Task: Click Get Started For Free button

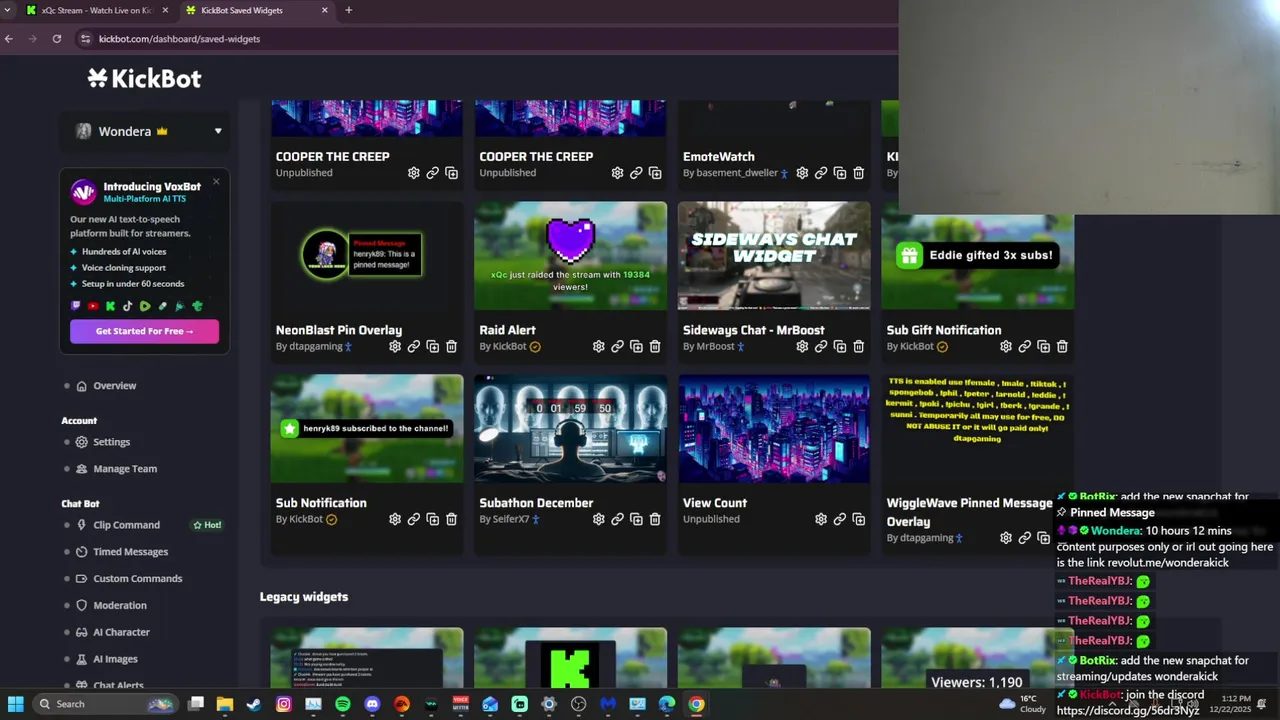Action: pyautogui.click(x=144, y=331)
